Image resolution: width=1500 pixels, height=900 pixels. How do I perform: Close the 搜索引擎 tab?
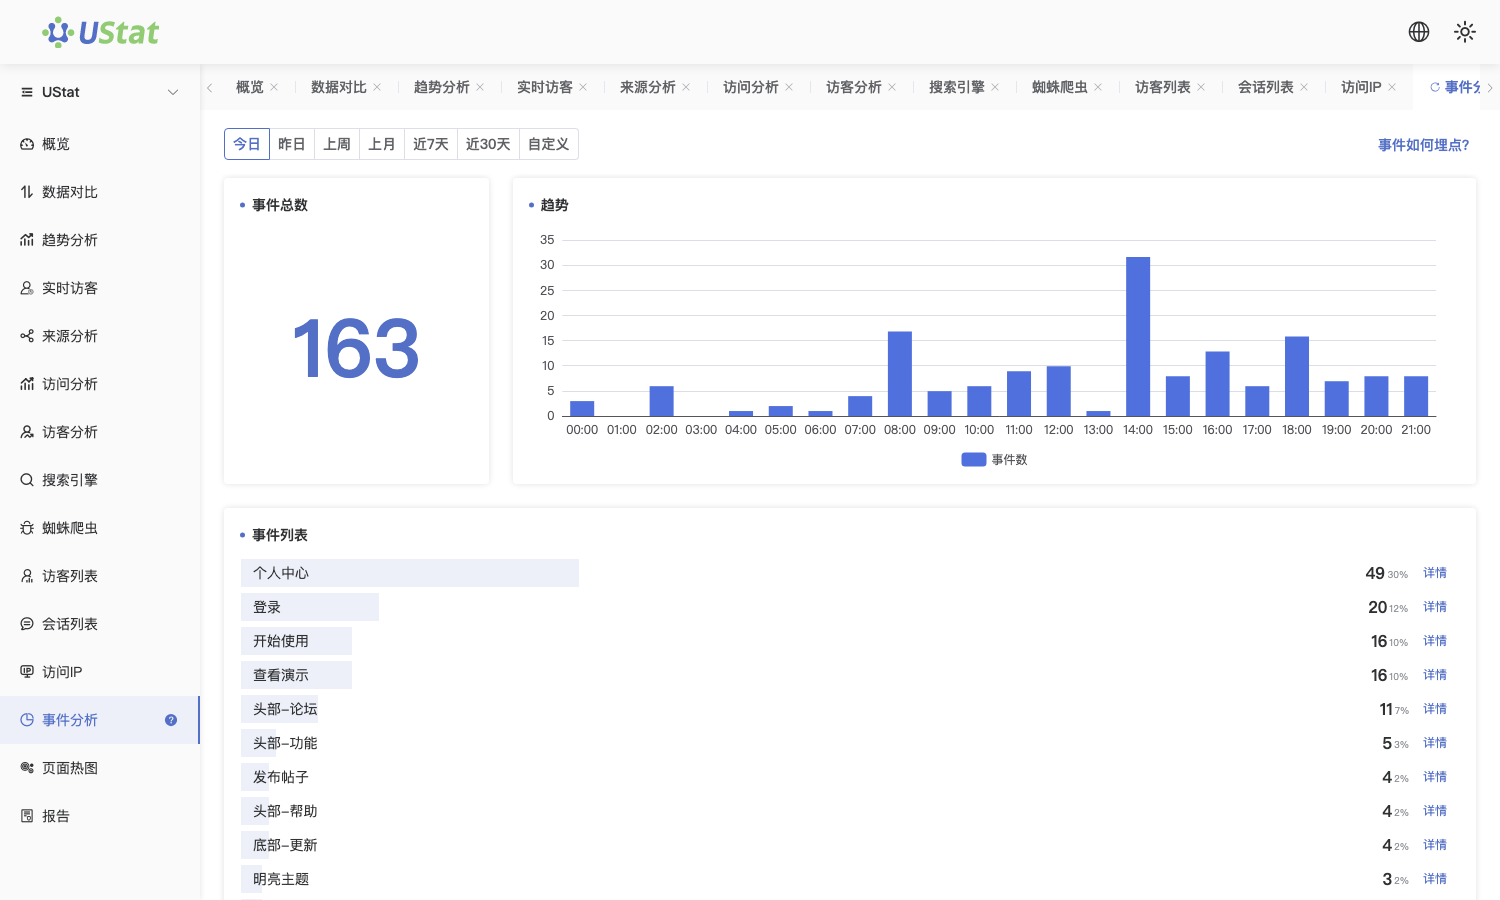(995, 87)
